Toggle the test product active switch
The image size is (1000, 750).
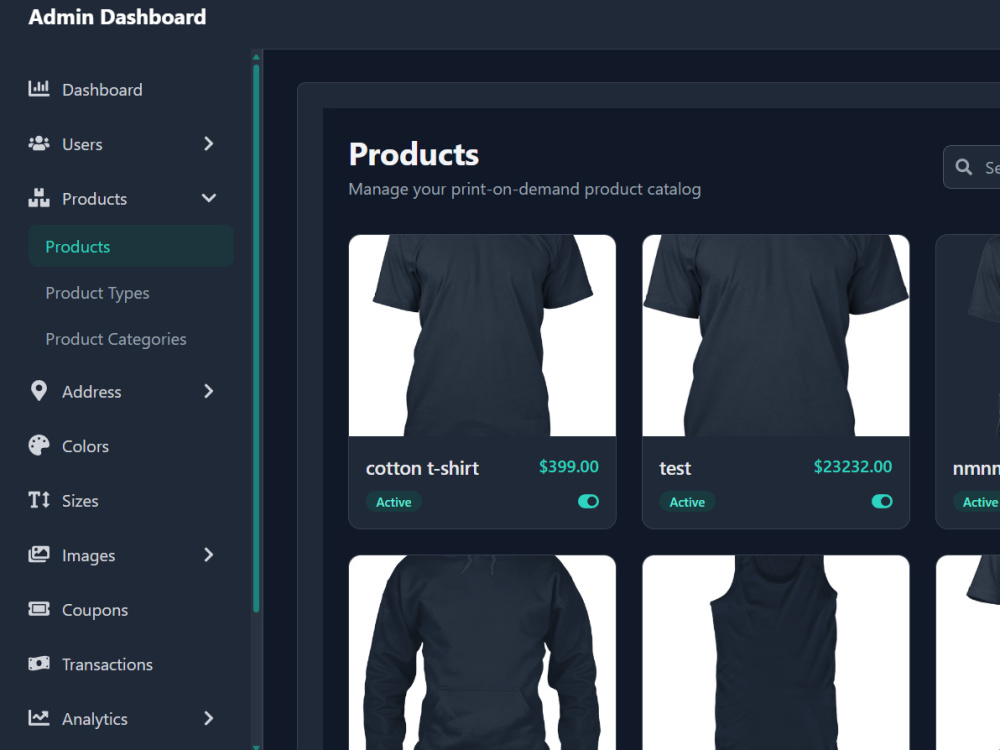(882, 502)
